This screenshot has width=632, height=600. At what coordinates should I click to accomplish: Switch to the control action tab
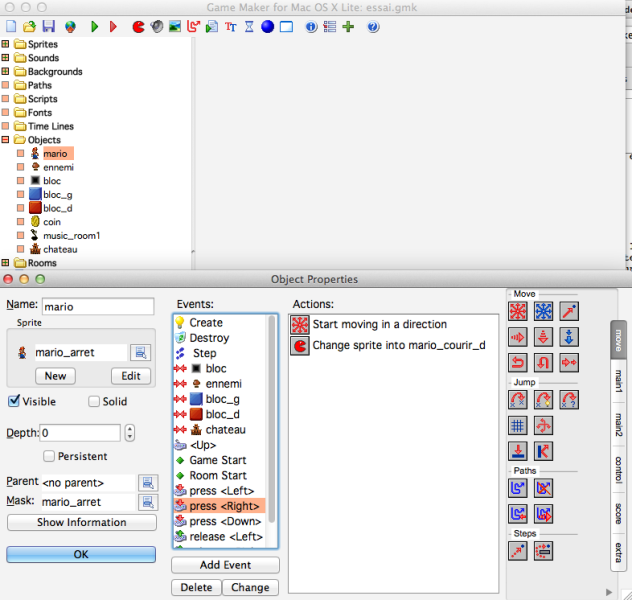pyautogui.click(x=618, y=470)
